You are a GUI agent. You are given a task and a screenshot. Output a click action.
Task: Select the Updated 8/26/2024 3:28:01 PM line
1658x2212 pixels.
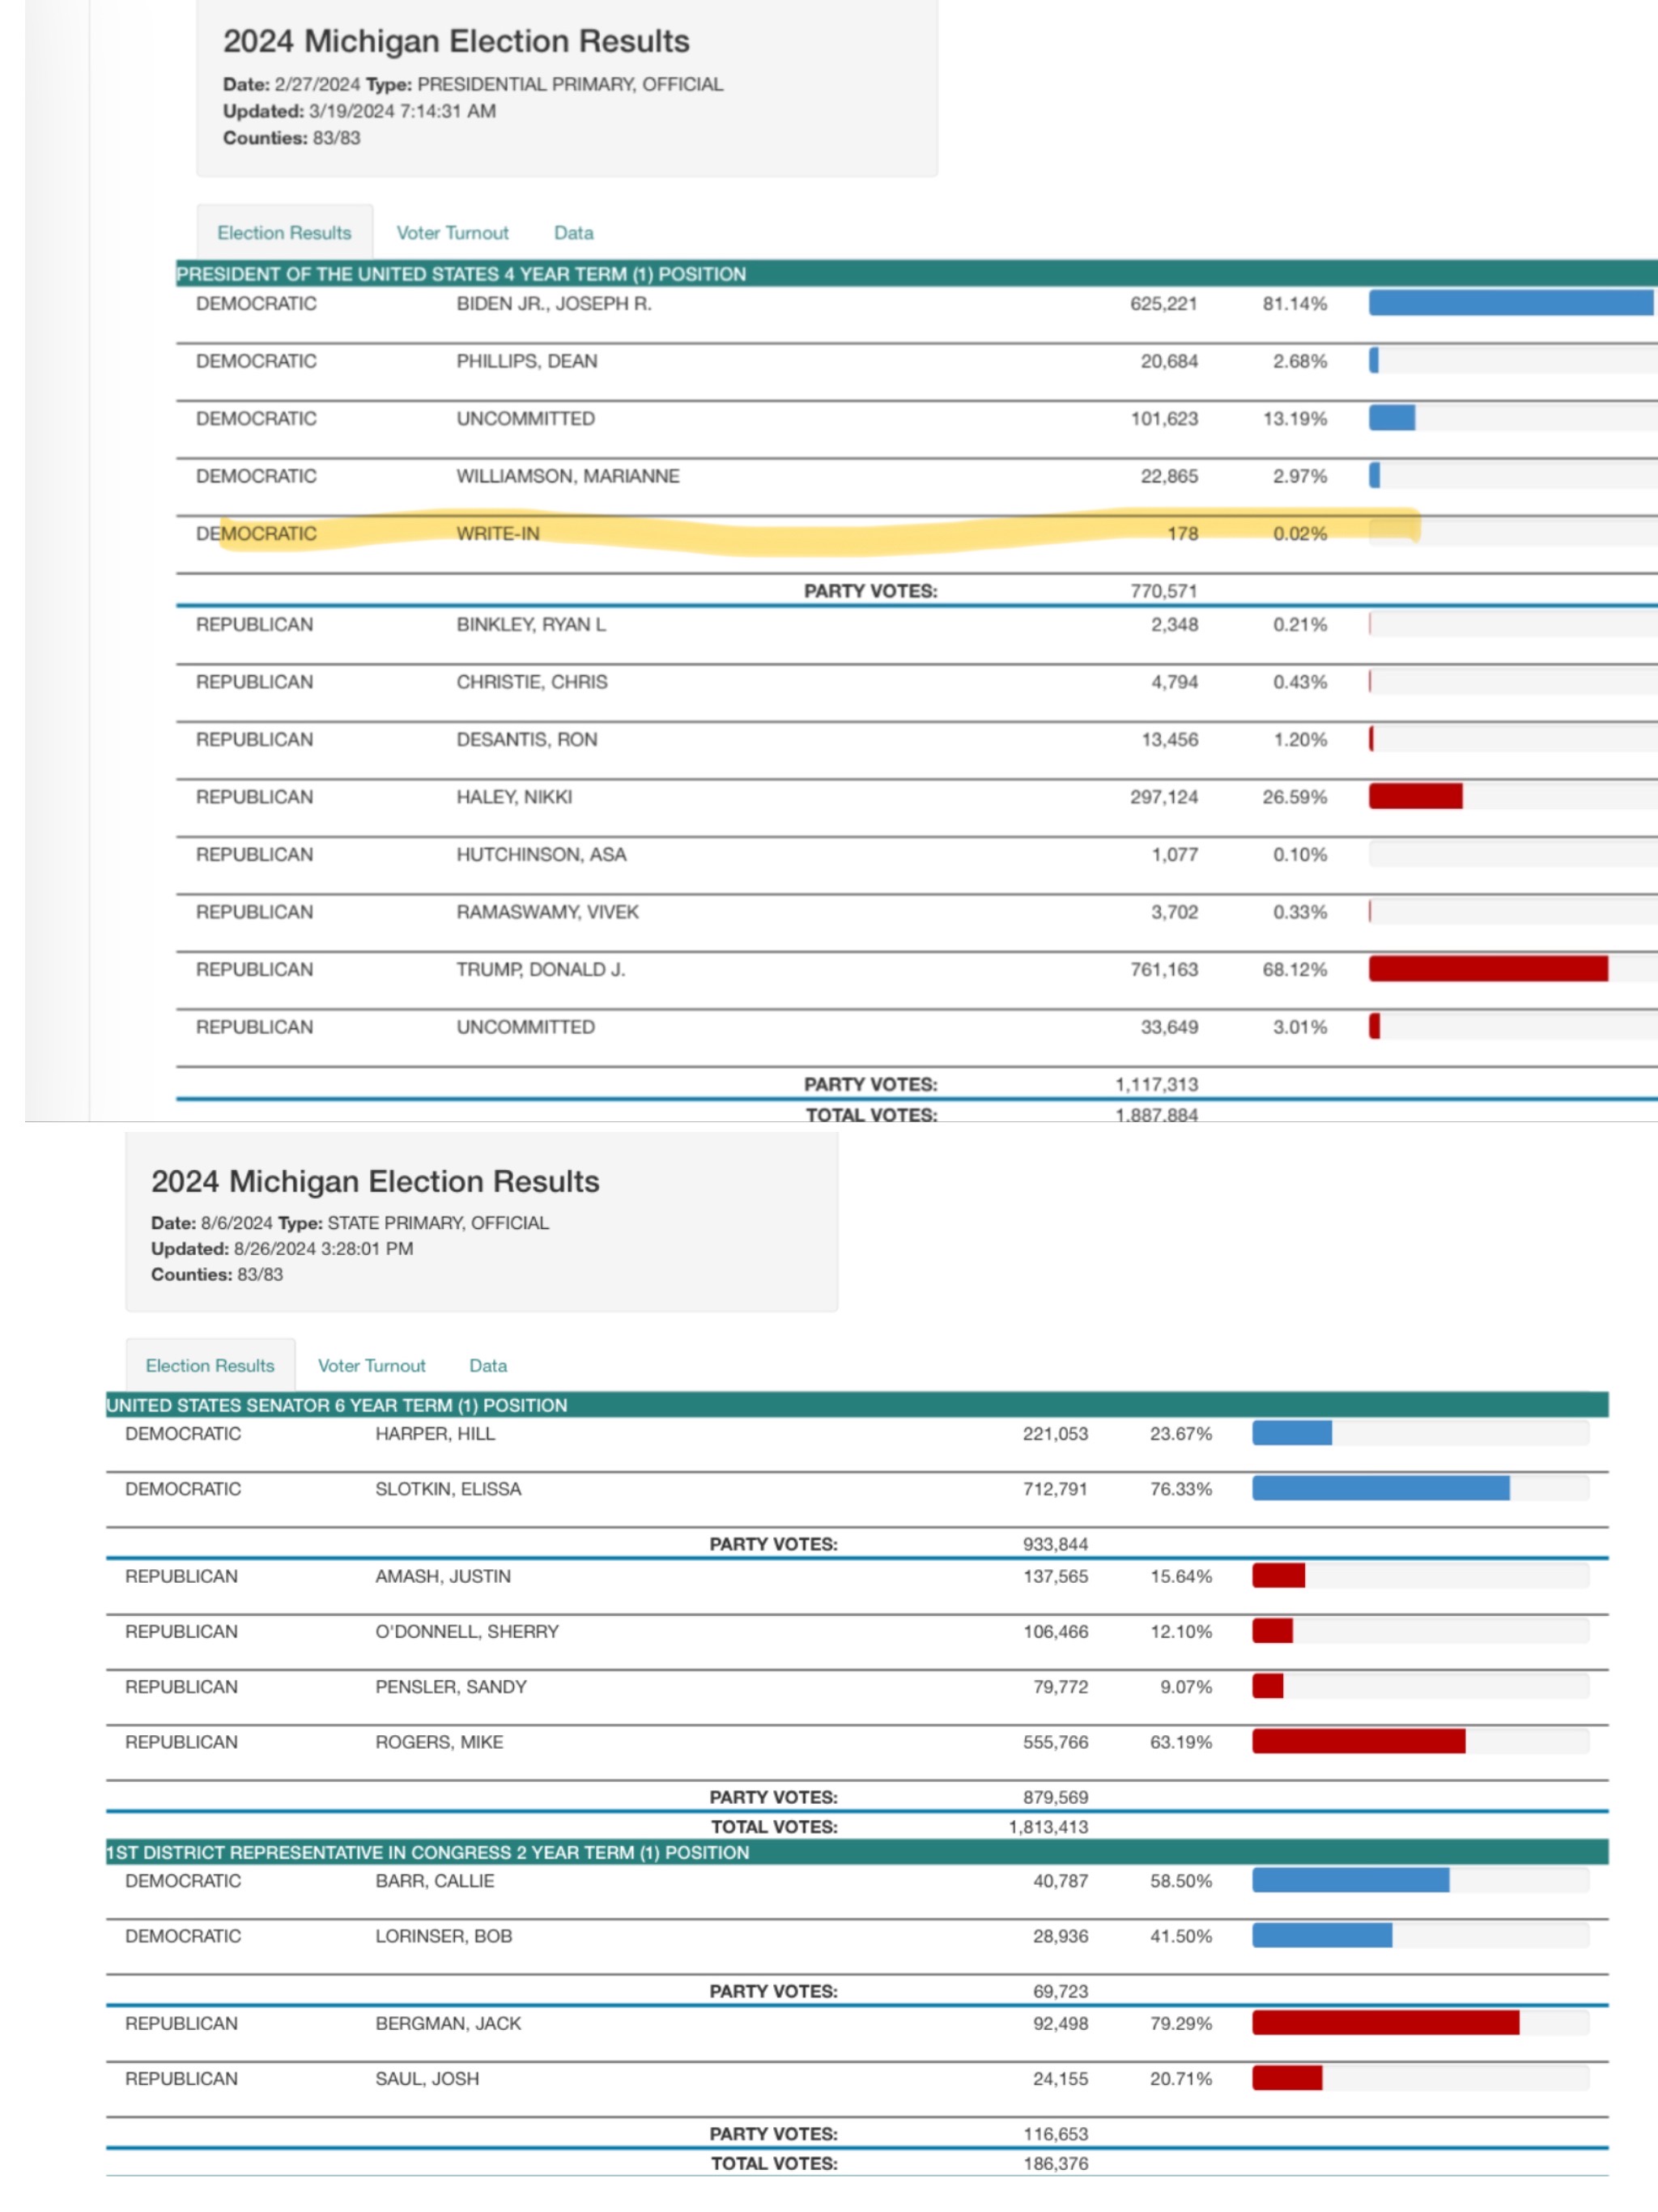(x=282, y=1248)
